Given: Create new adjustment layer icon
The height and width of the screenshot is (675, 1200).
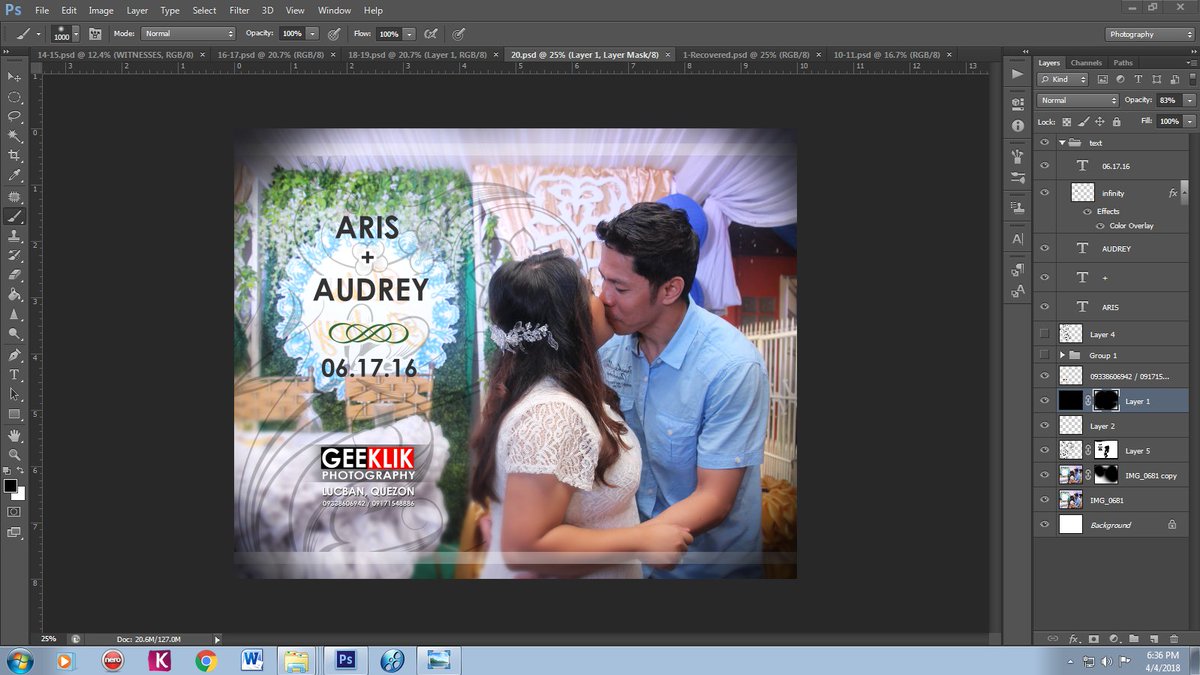Looking at the screenshot, I should click(x=1114, y=638).
